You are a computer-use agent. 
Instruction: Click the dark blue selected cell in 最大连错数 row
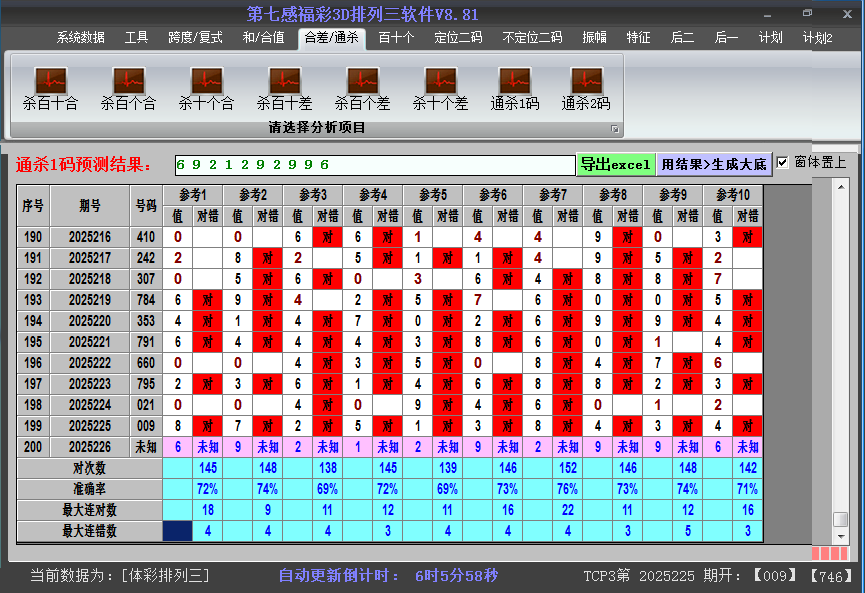[178, 531]
